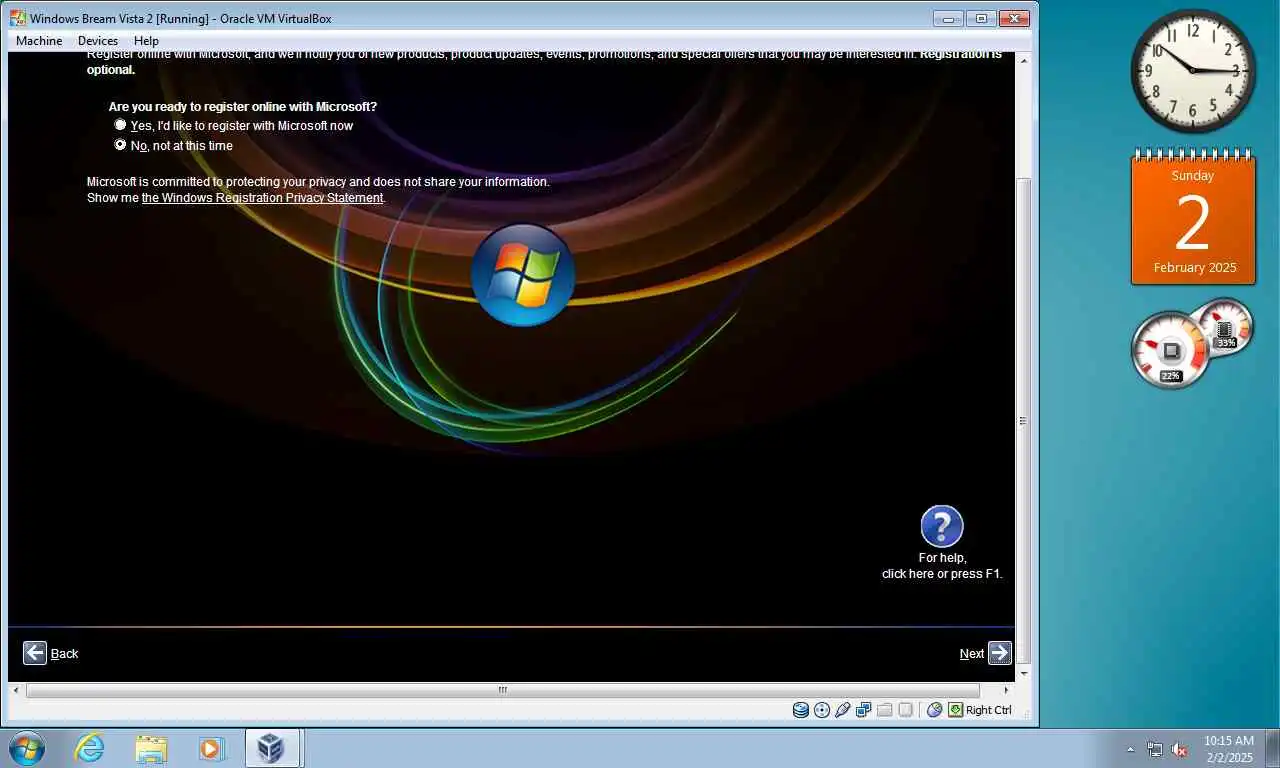
Task: Open the Help menu
Action: 146,41
